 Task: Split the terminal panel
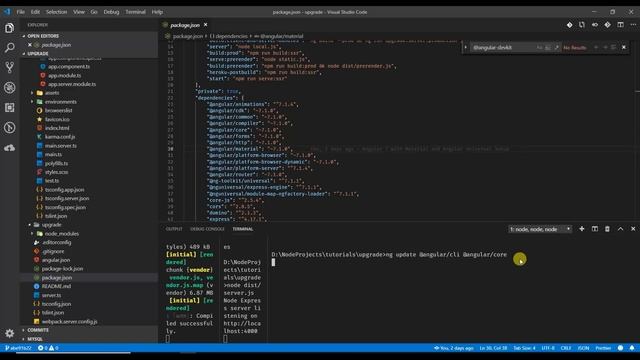click(x=595, y=229)
